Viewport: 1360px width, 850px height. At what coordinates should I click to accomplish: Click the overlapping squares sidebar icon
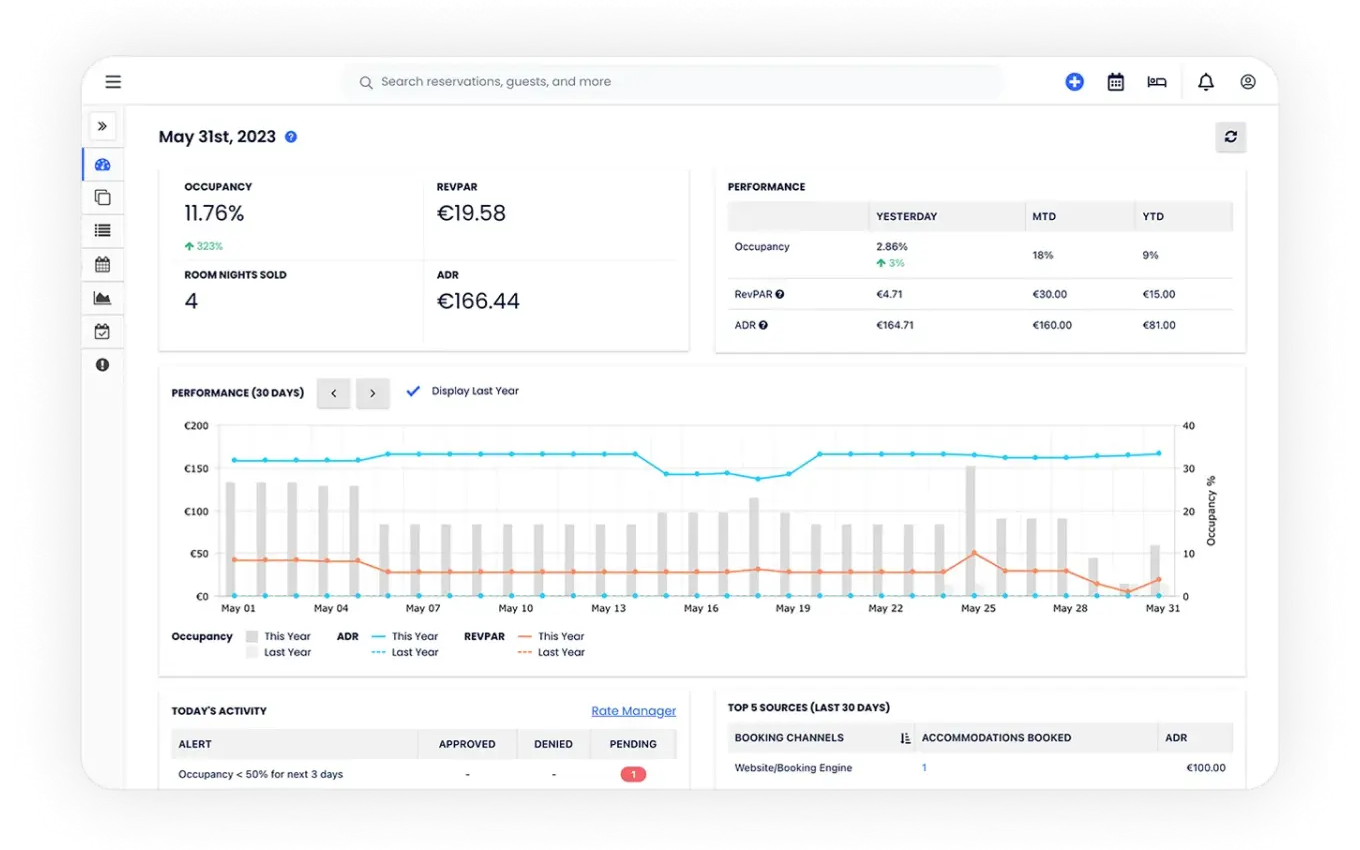[x=102, y=198]
